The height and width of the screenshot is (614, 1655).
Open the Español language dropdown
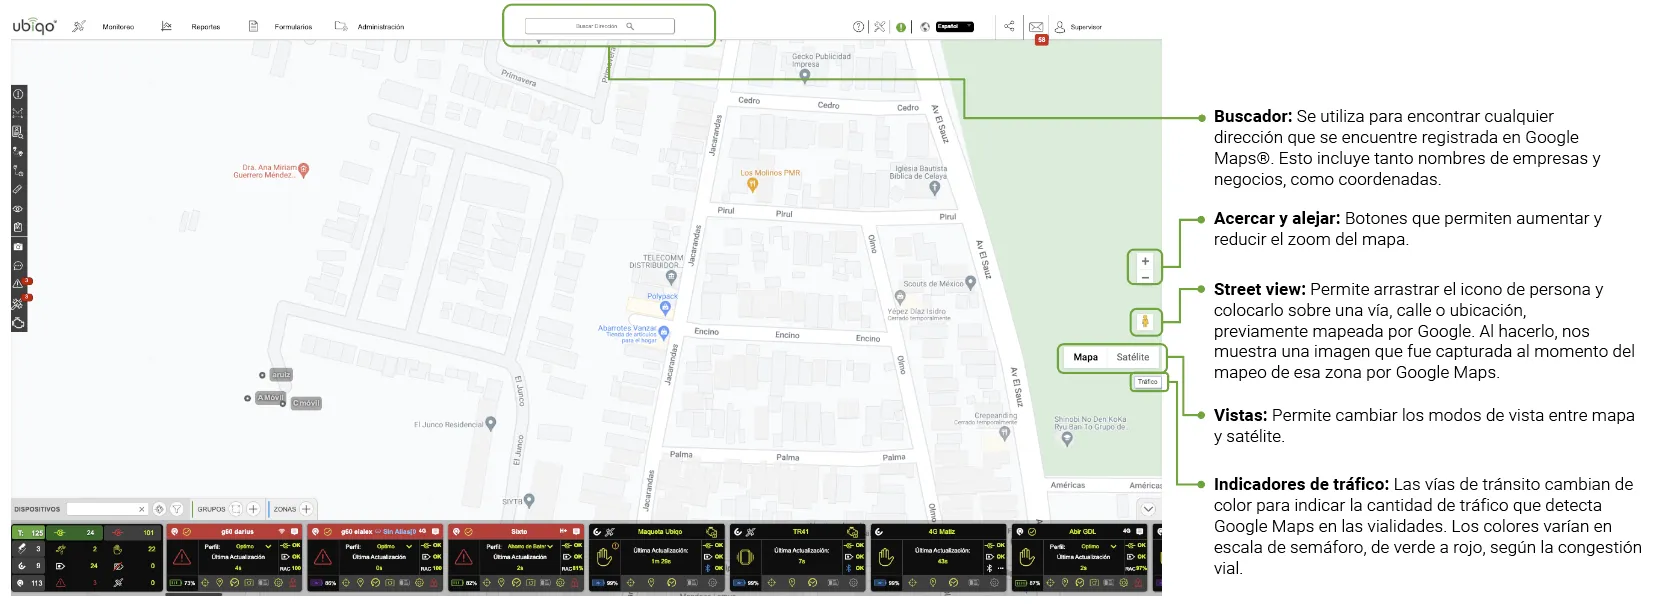954,27
